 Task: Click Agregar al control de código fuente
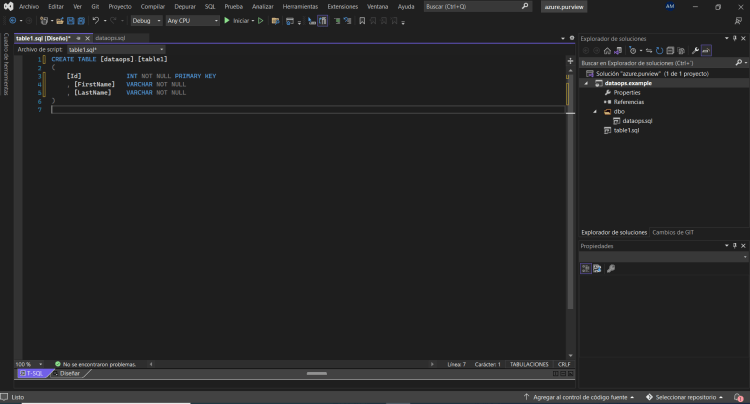point(580,397)
